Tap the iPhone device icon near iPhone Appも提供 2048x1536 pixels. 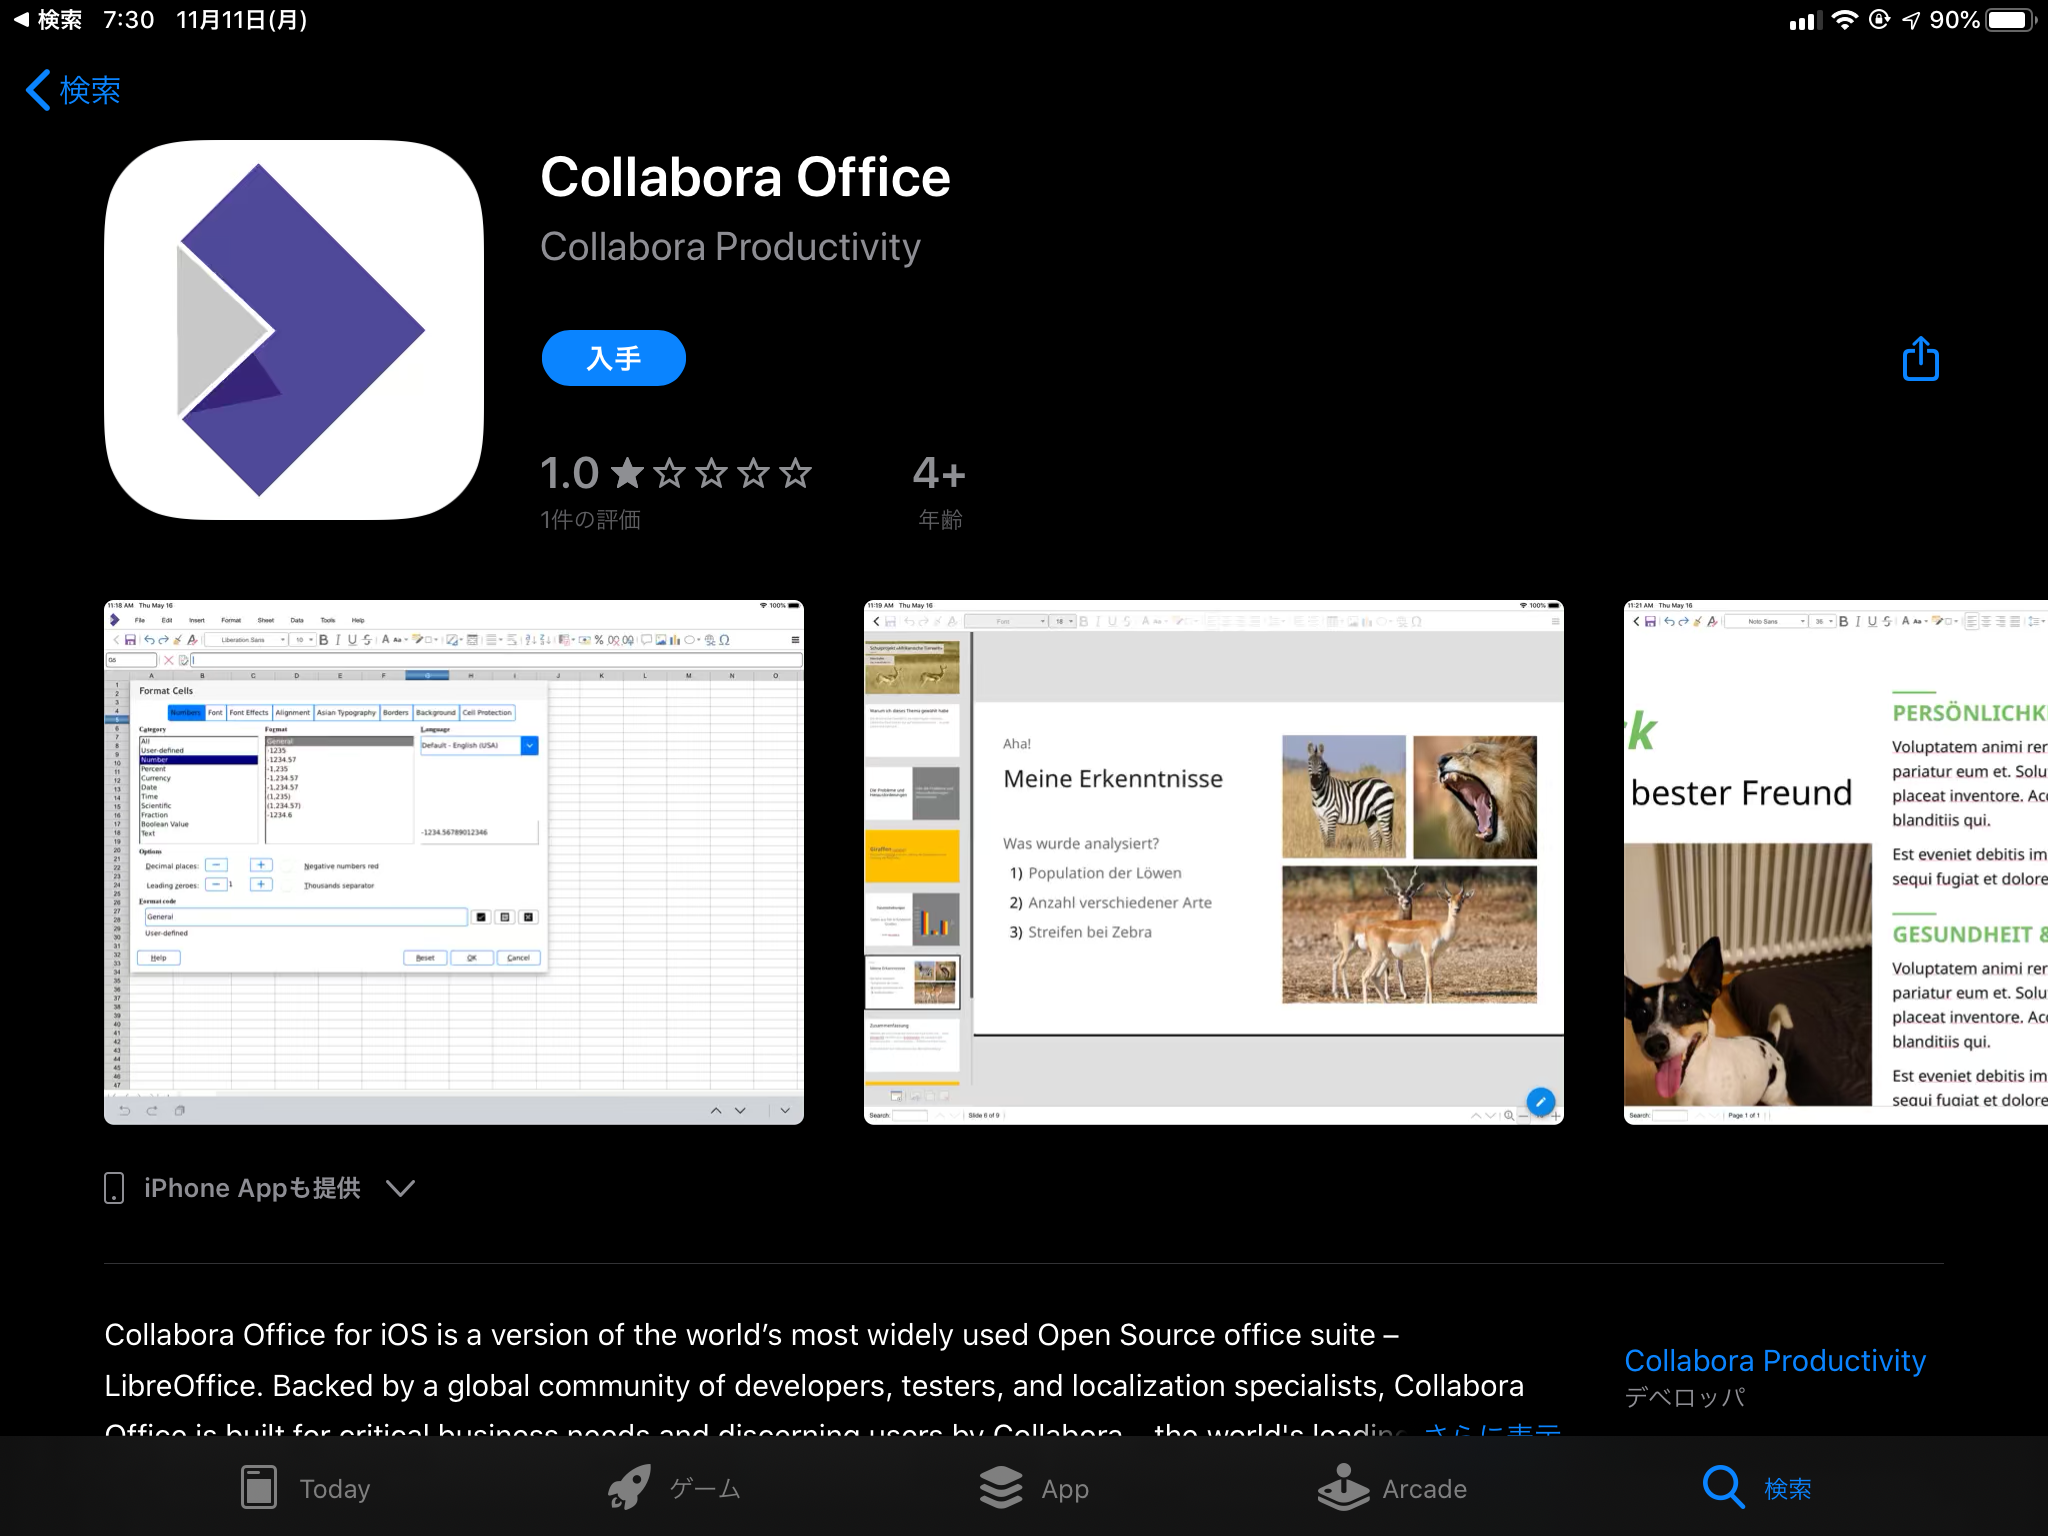pos(115,1188)
